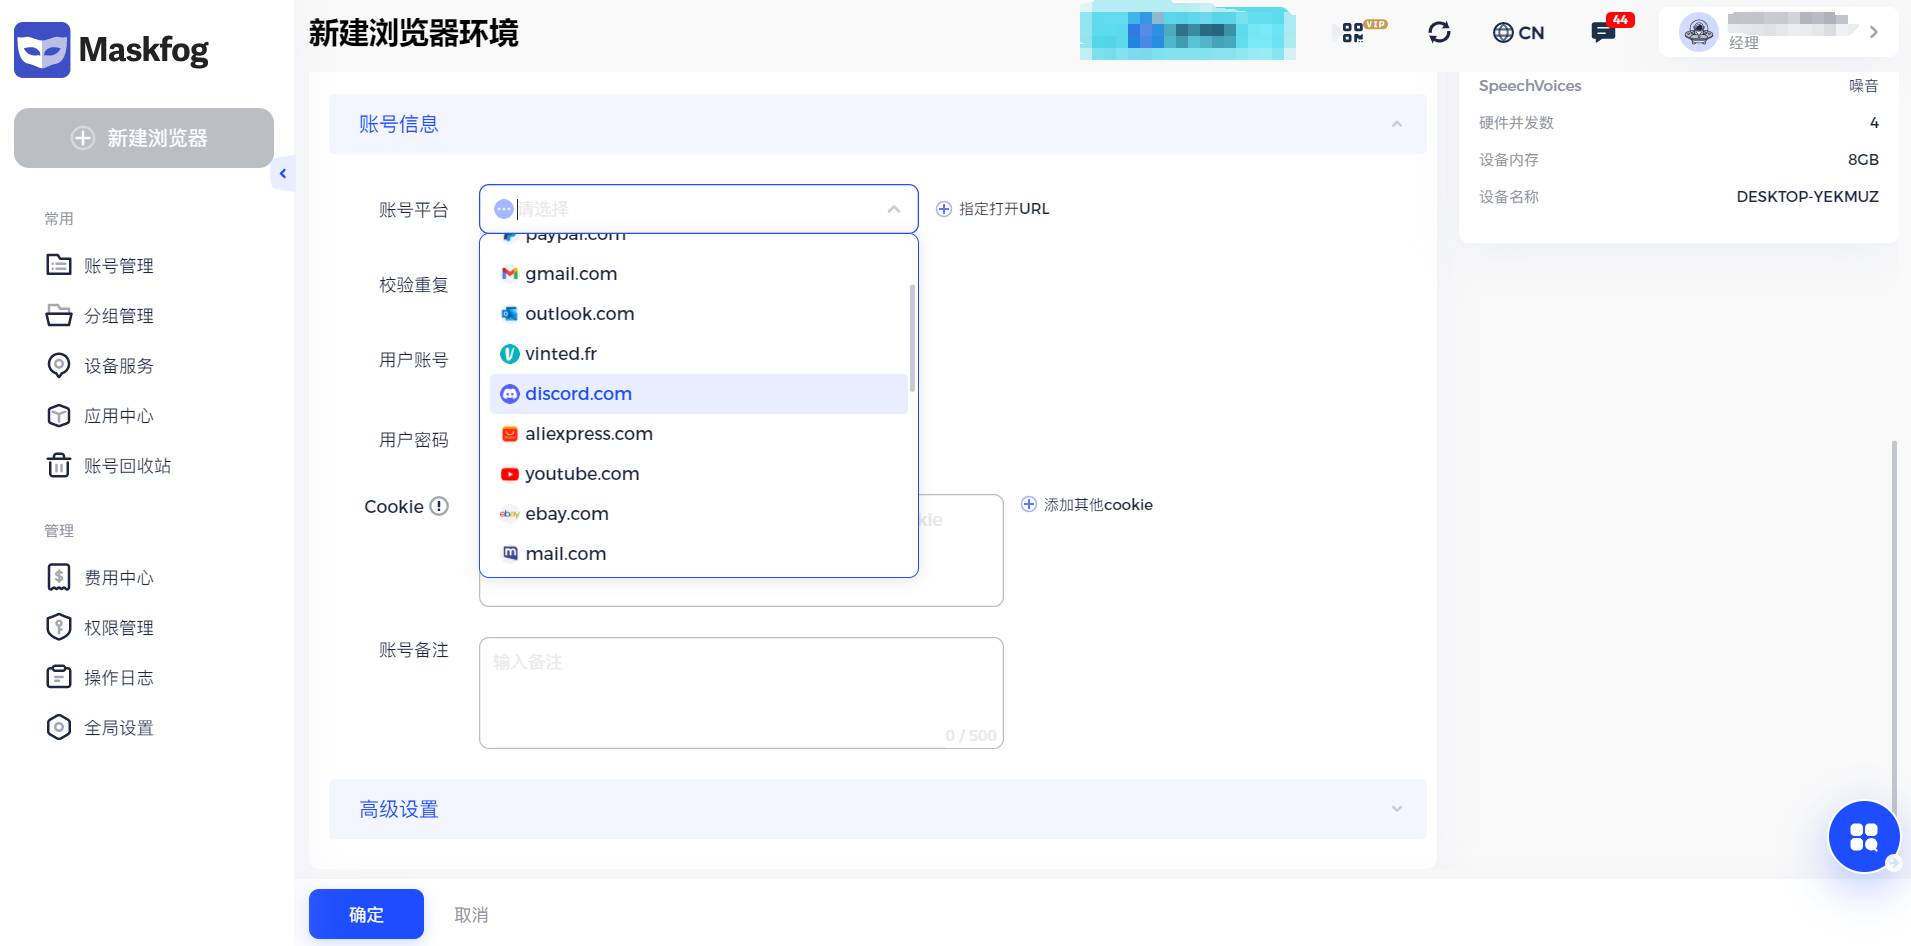Image resolution: width=1911 pixels, height=946 pixels.
Task: Click the 分组管理 folder icon
Action: pos(59,315)
